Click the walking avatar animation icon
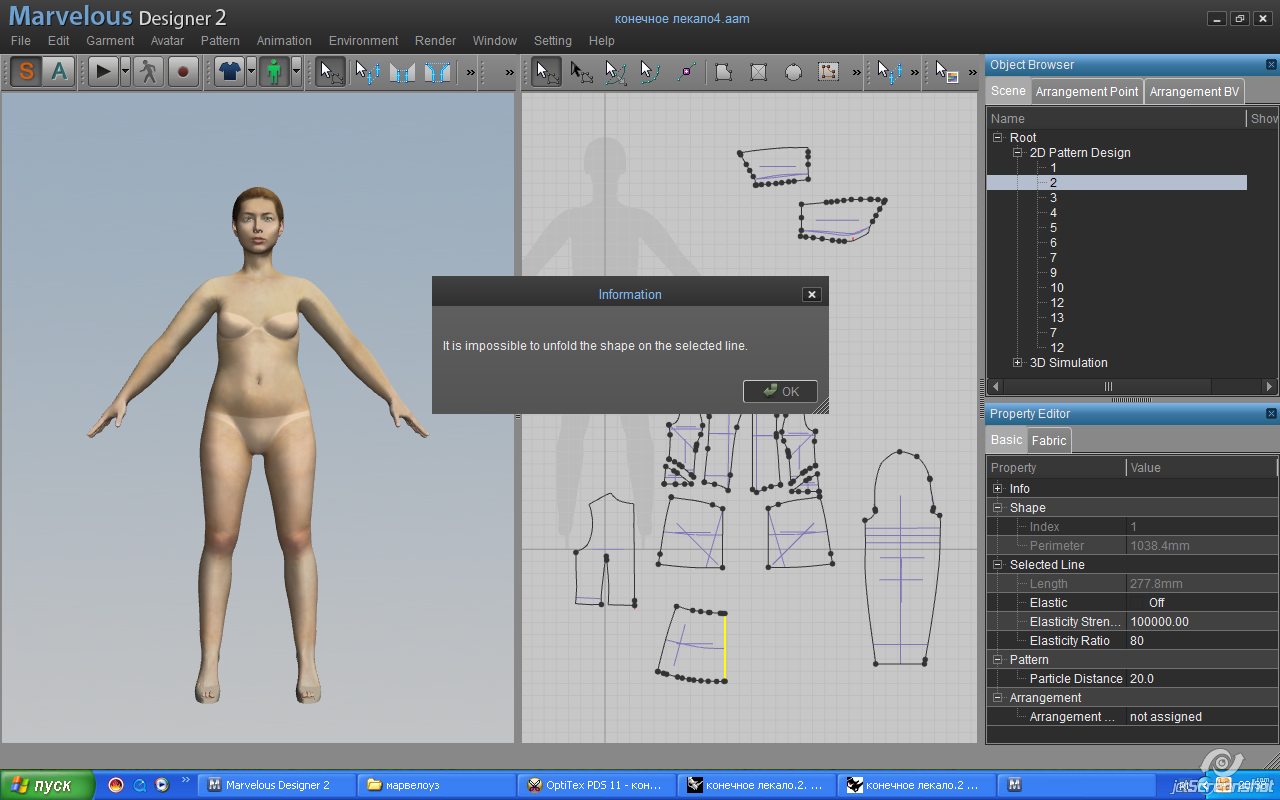The image size is (1280, 800). tap(148, 72)
